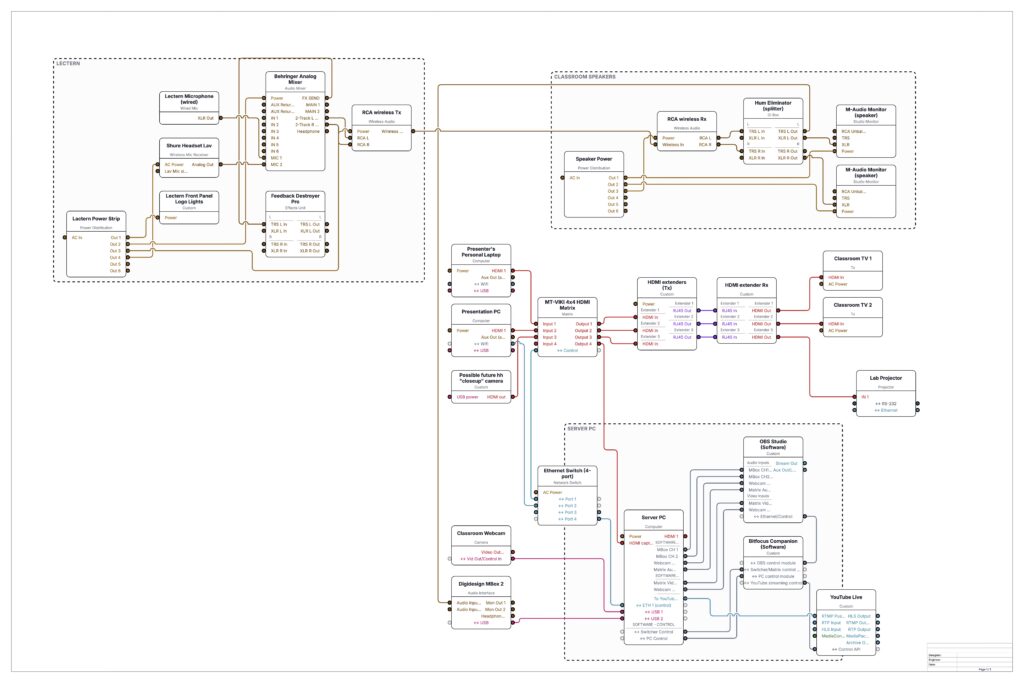Click the Lab Projector block
1024x683 pixels.
886,394
